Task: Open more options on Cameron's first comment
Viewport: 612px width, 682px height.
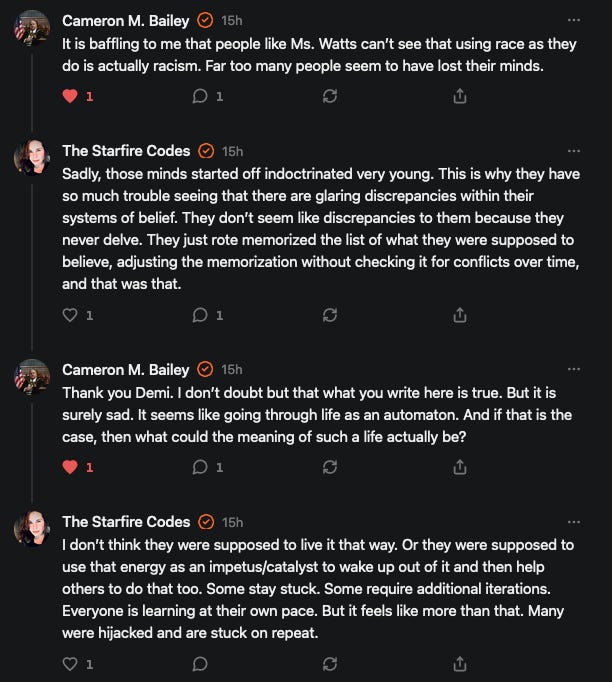Action: pos(574,20)
